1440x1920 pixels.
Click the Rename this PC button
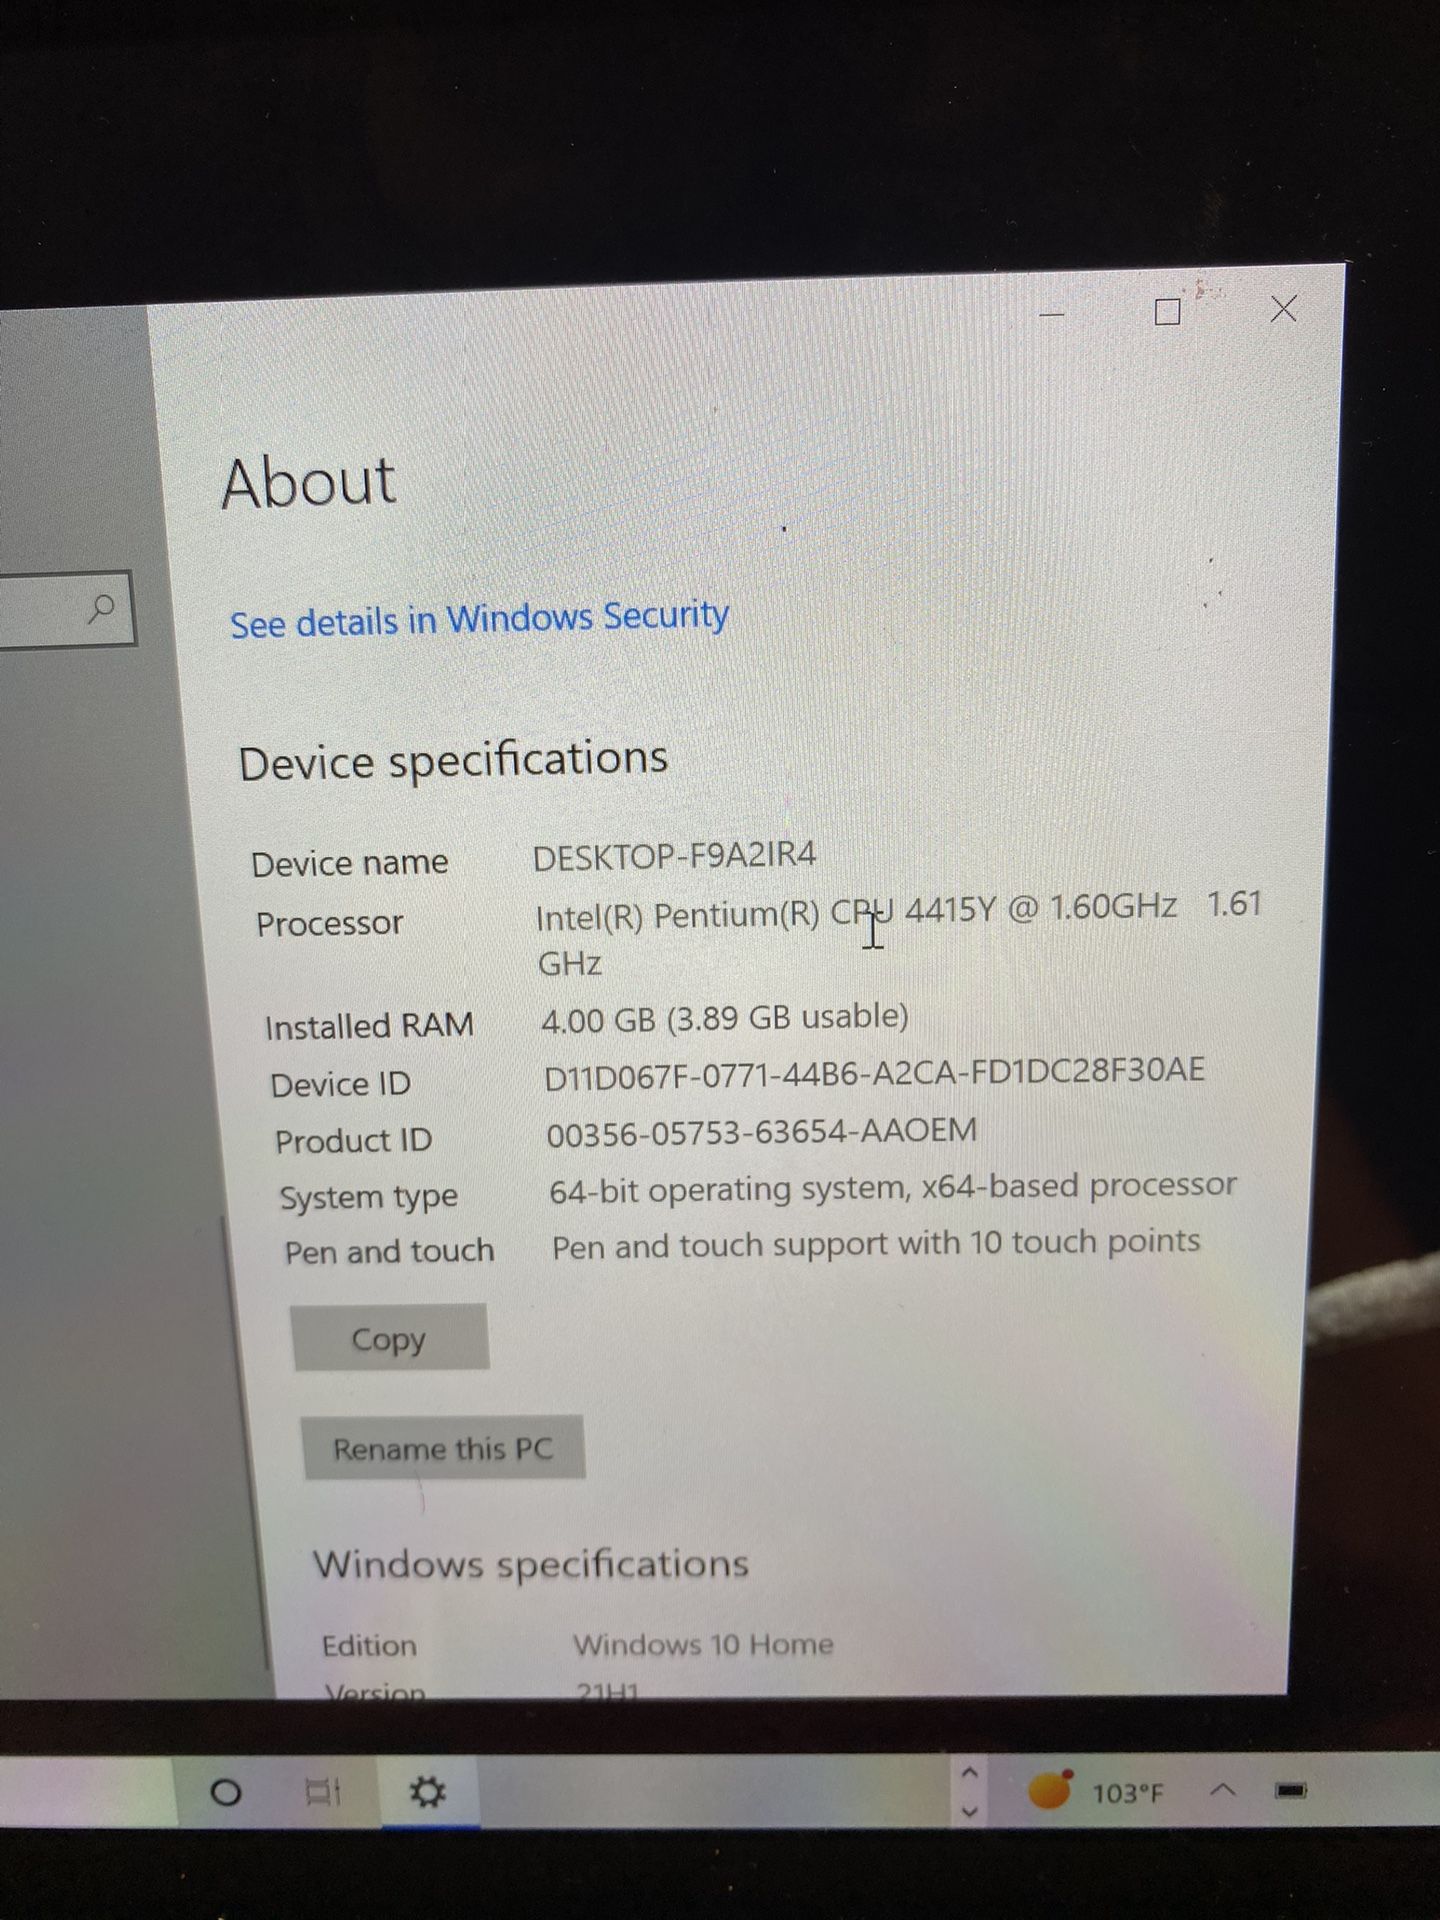click(442, 1448)
